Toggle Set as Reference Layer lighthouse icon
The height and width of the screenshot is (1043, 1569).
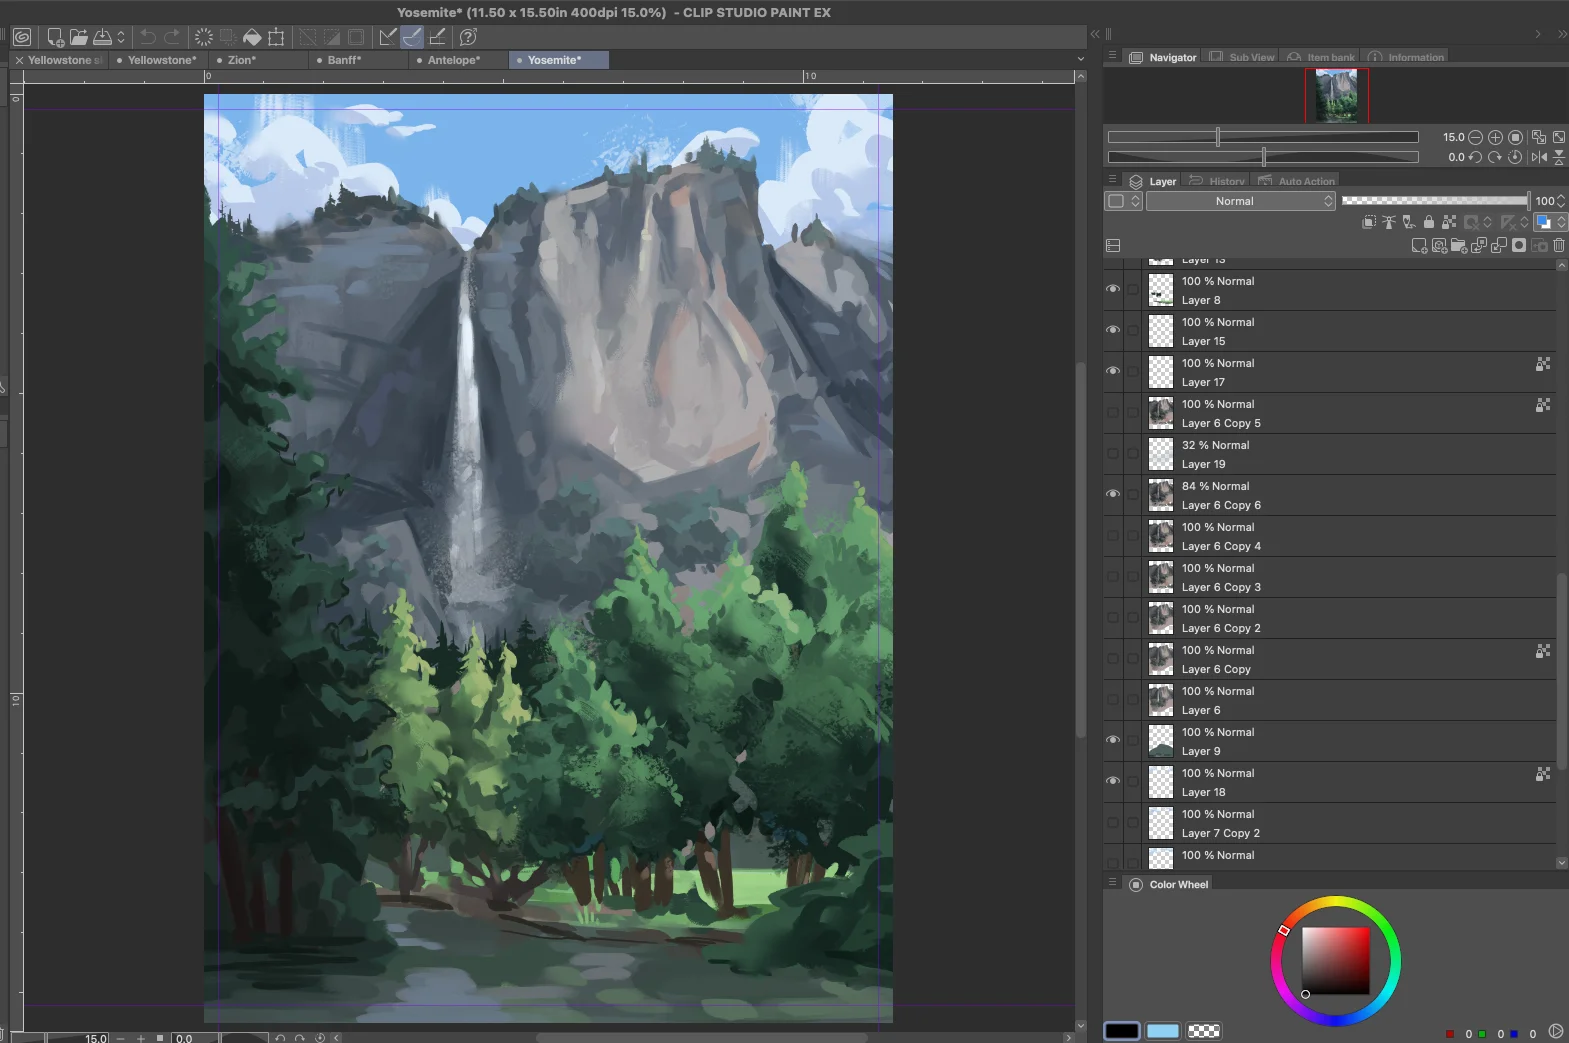[x=1389, y=222]
